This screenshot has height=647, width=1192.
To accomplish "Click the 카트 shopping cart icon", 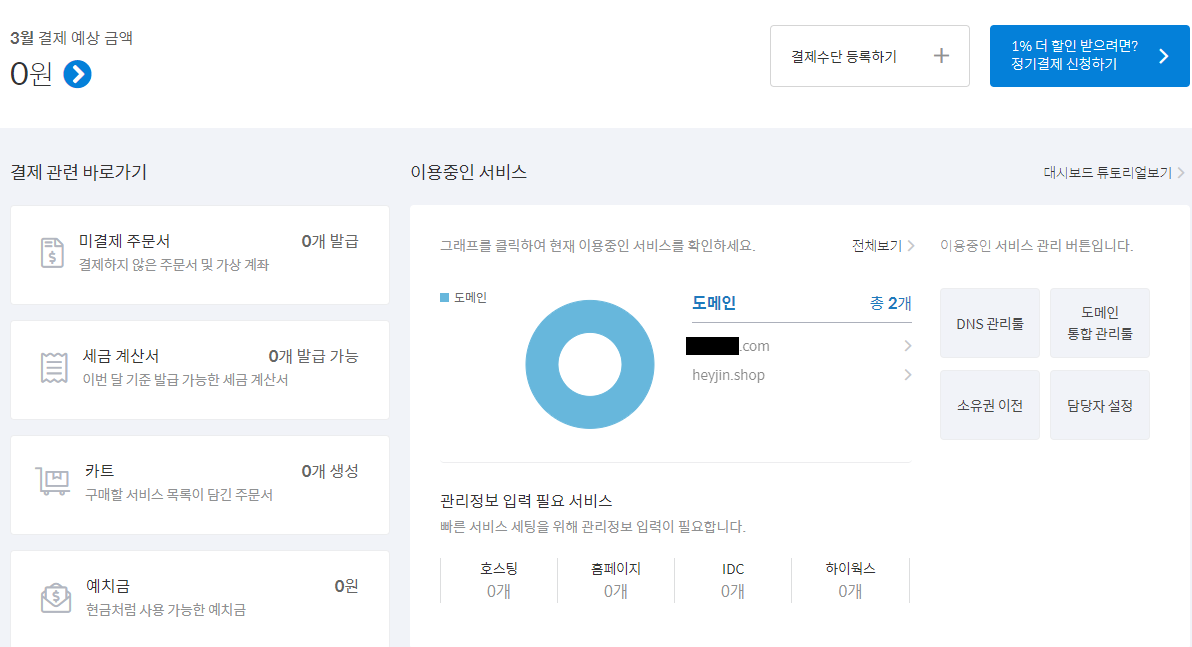I will (x=52, y=482).
